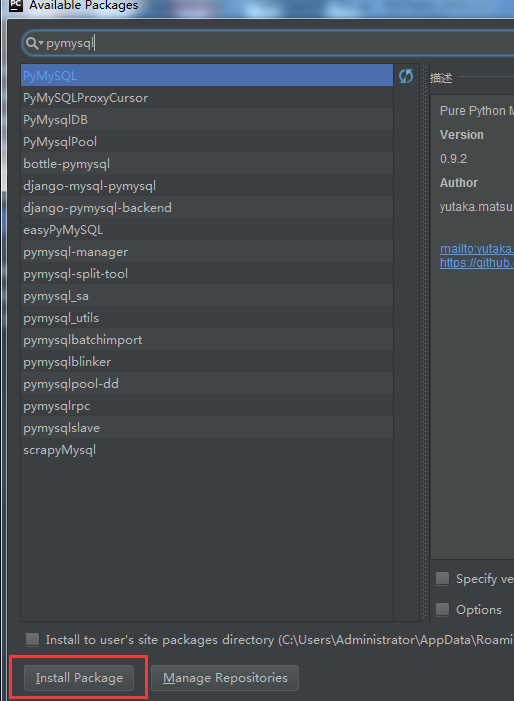Click the 0.9.2 version value
The image size is (514, 701).
pyautogui.click(x=453, y=159)
